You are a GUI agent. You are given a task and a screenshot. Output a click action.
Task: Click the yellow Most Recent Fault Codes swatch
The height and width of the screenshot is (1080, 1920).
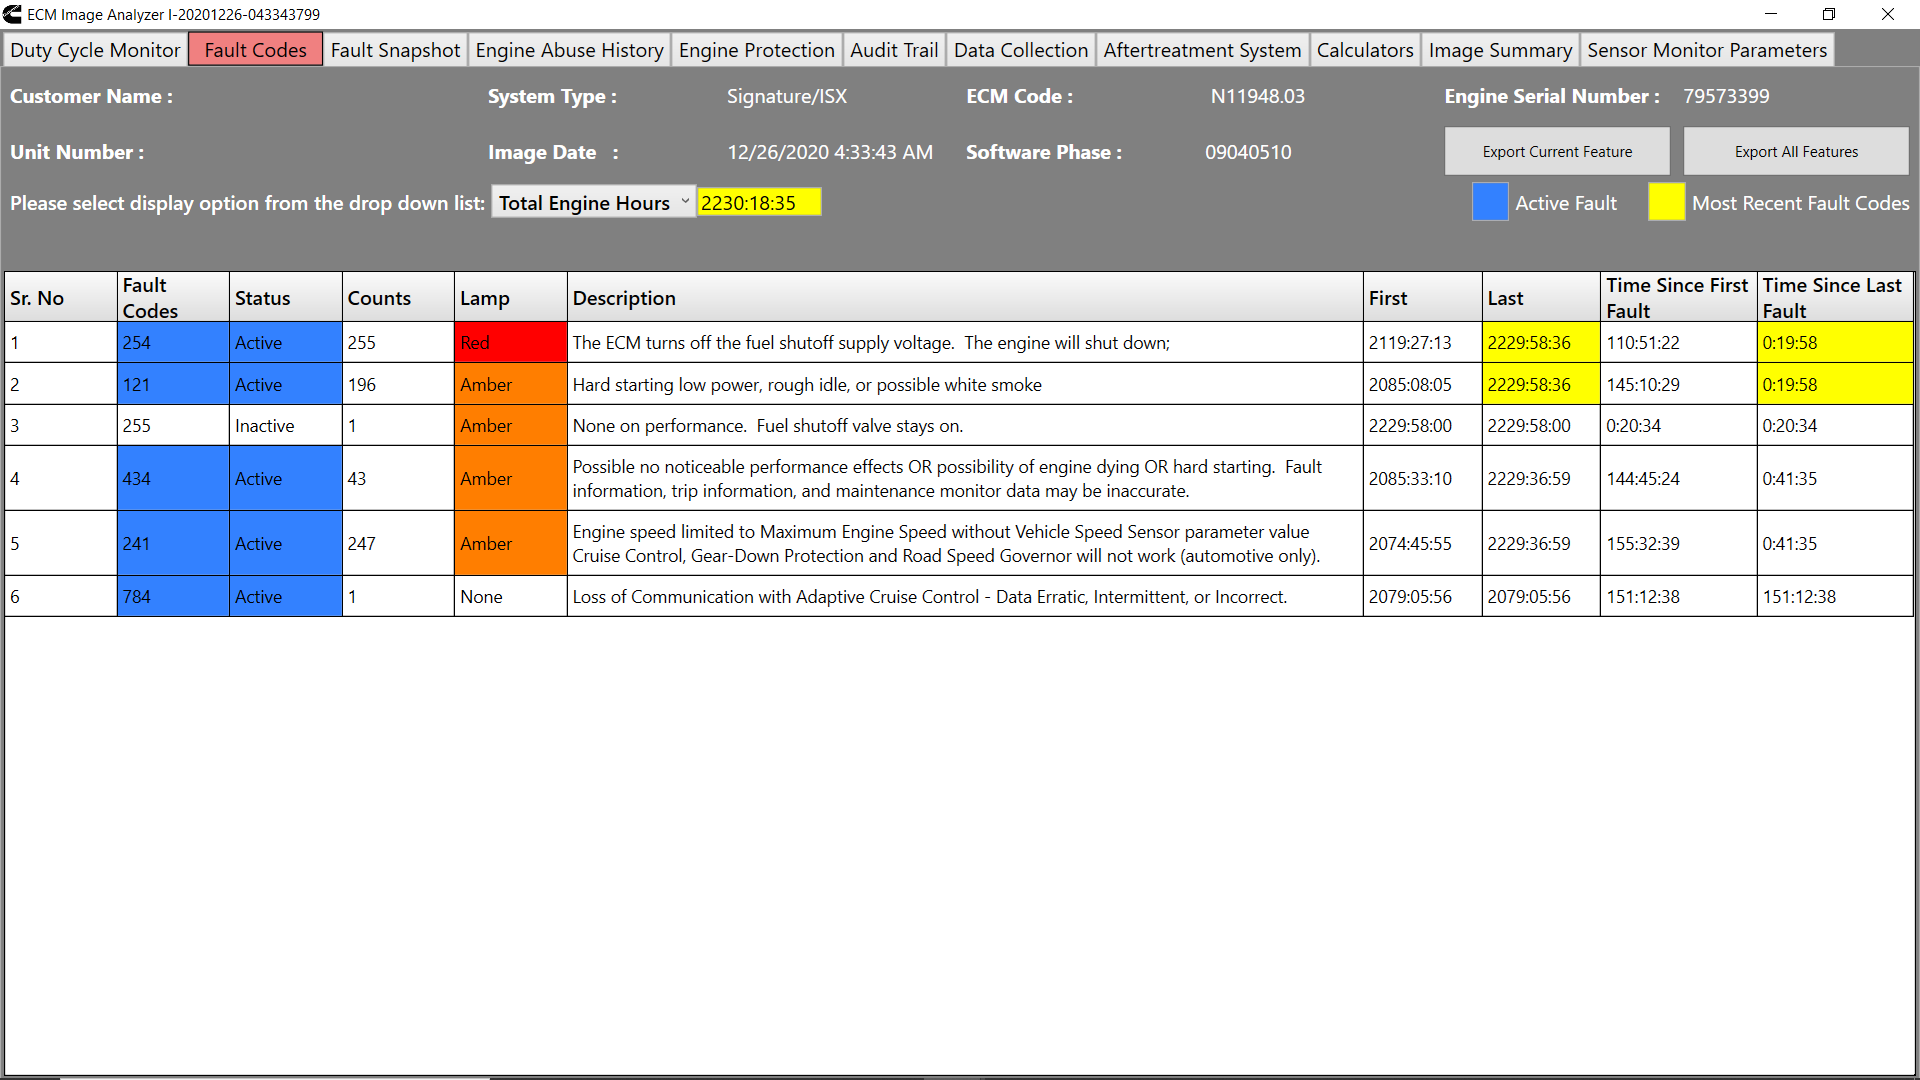1665,201
